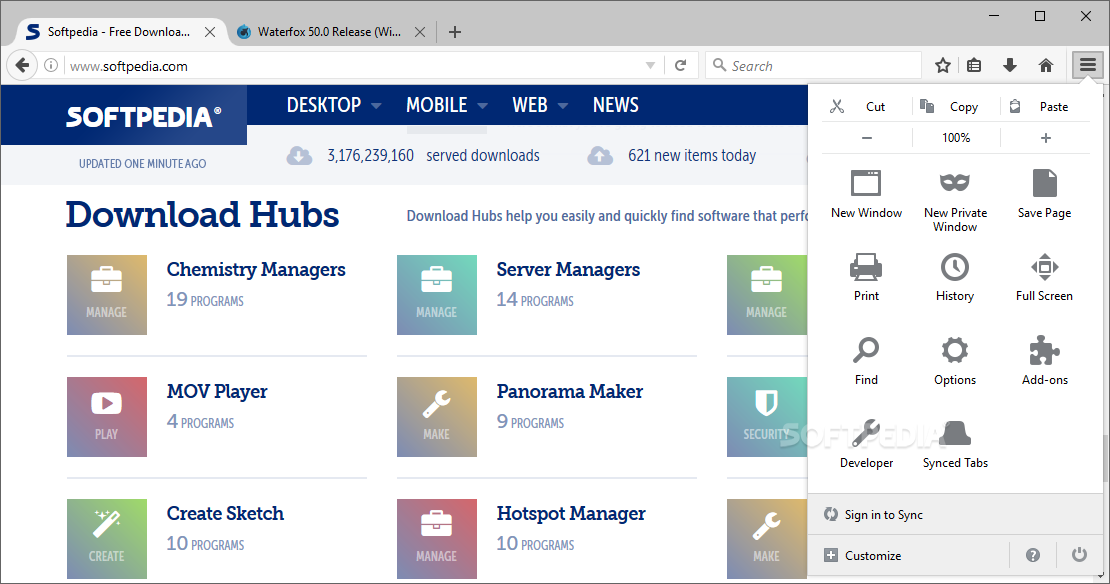Screen dimensions: 1110x584
Task: Open Create Sketch hub link
Action: (225, 513)
